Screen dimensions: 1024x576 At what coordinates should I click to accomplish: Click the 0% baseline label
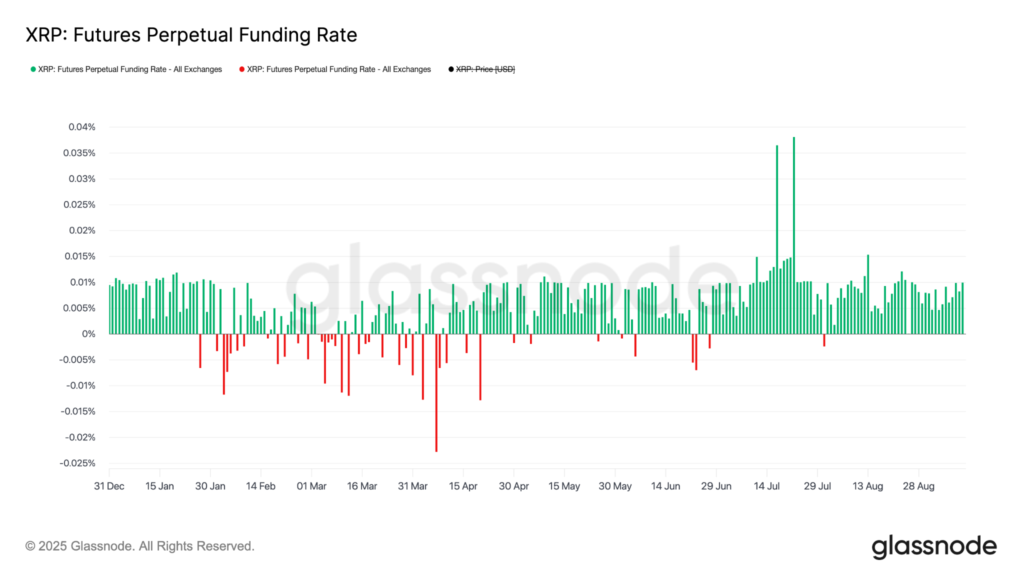pyautogui.click(x=89, y=332)
